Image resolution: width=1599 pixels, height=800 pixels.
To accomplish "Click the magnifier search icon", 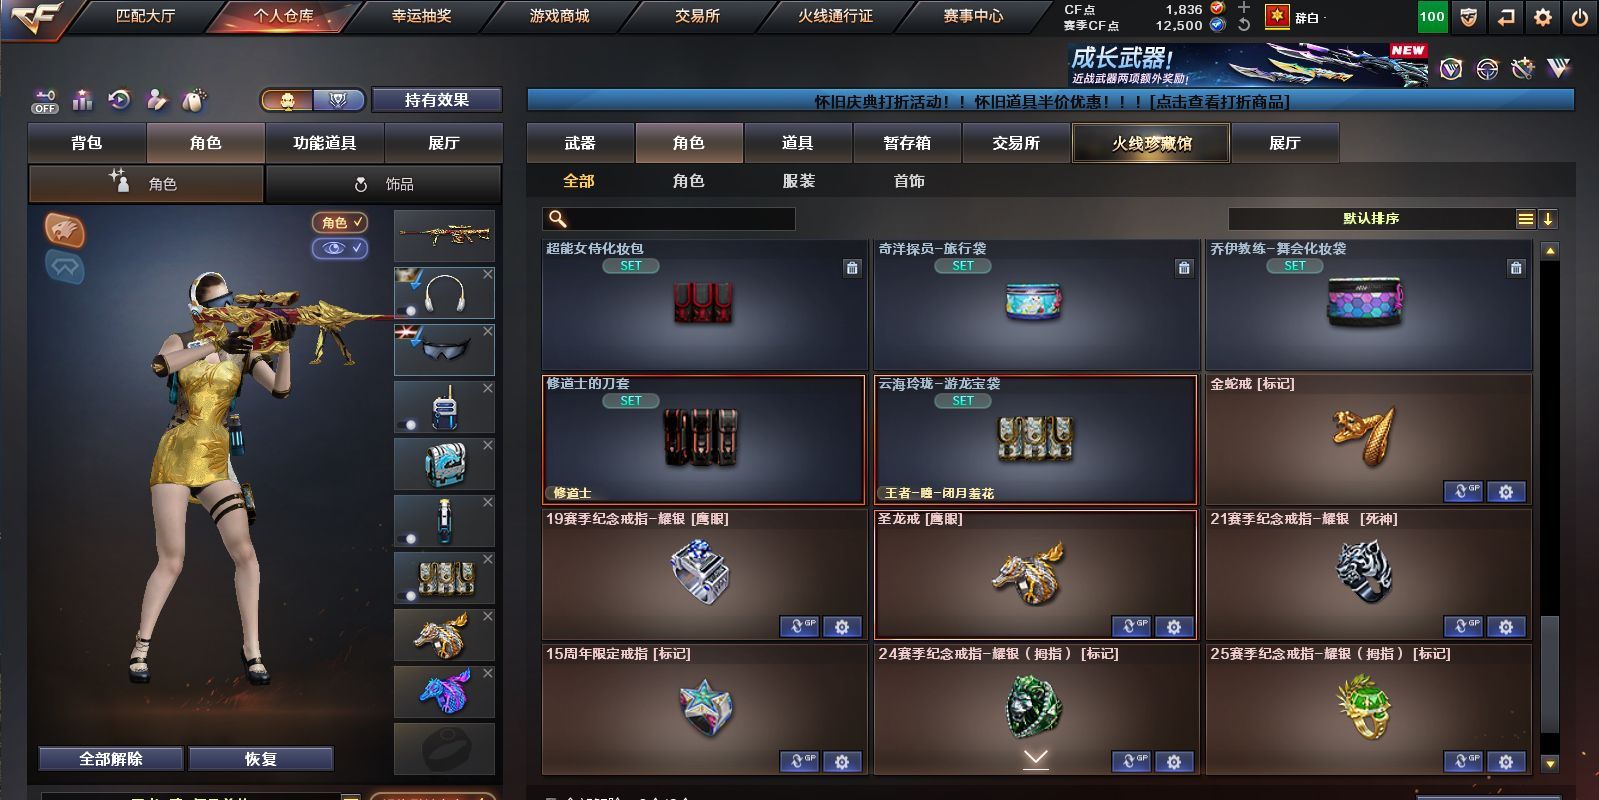I will (558, 219).
